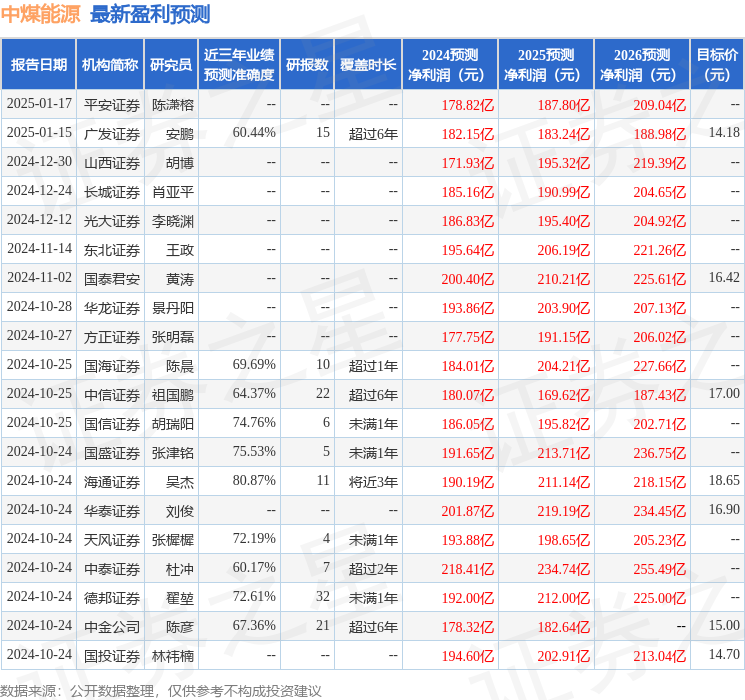
Task: Click researcher name 陈潇榕
Action: [x=173, y=105]
